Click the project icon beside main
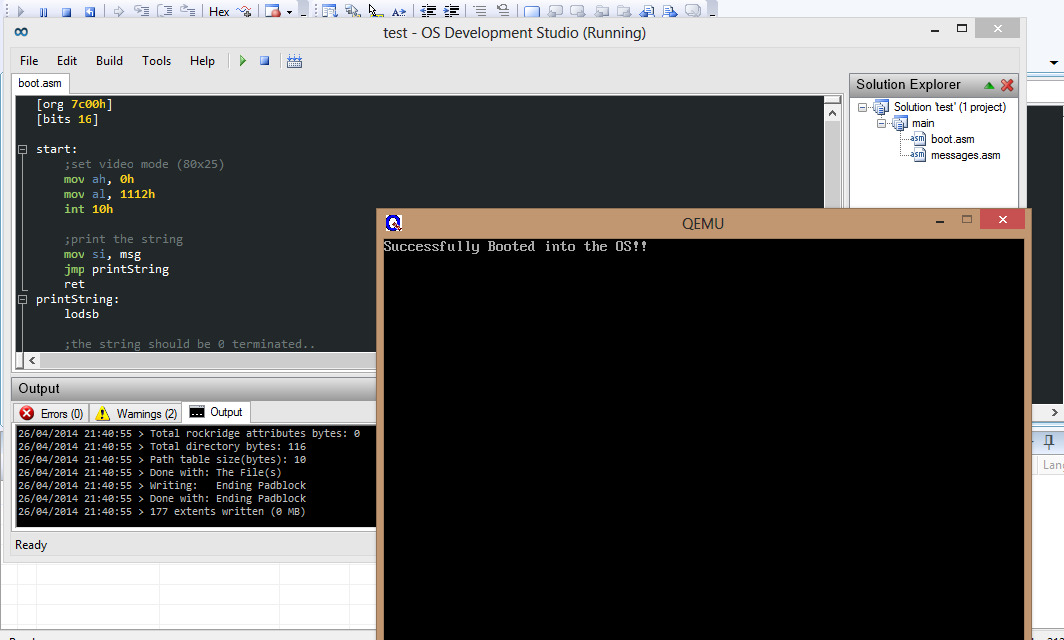Image resolution: width=1064 pixels, height=640 pixels. click(900, 124)
